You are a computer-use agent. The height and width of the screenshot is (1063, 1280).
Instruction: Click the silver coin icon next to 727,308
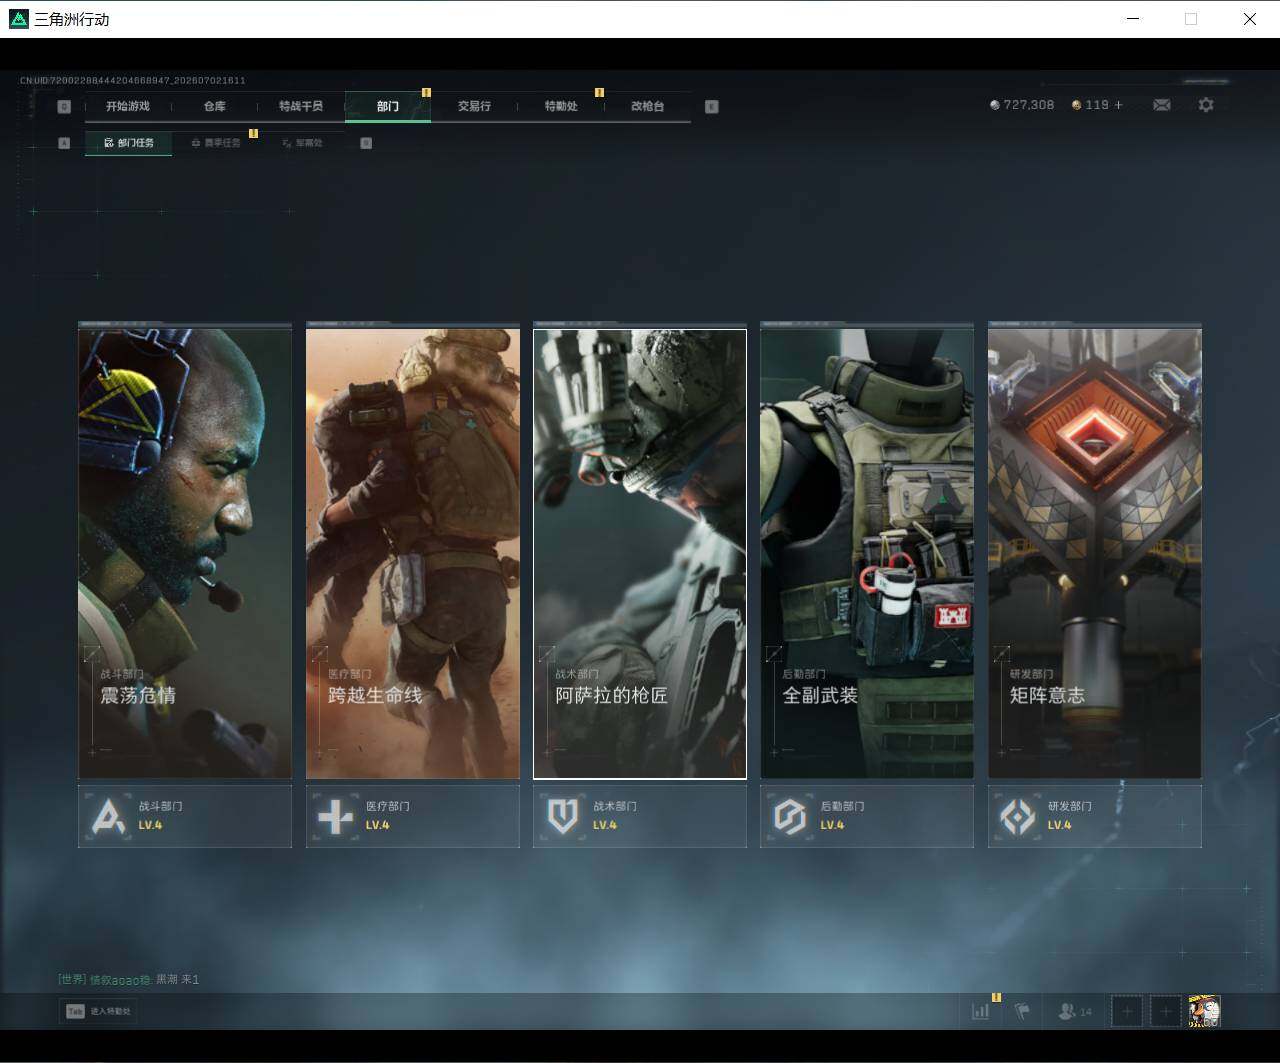pos(994,105)
